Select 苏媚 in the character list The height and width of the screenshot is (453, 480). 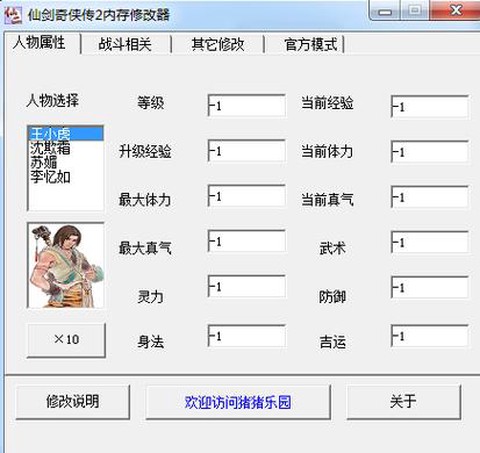66,162
